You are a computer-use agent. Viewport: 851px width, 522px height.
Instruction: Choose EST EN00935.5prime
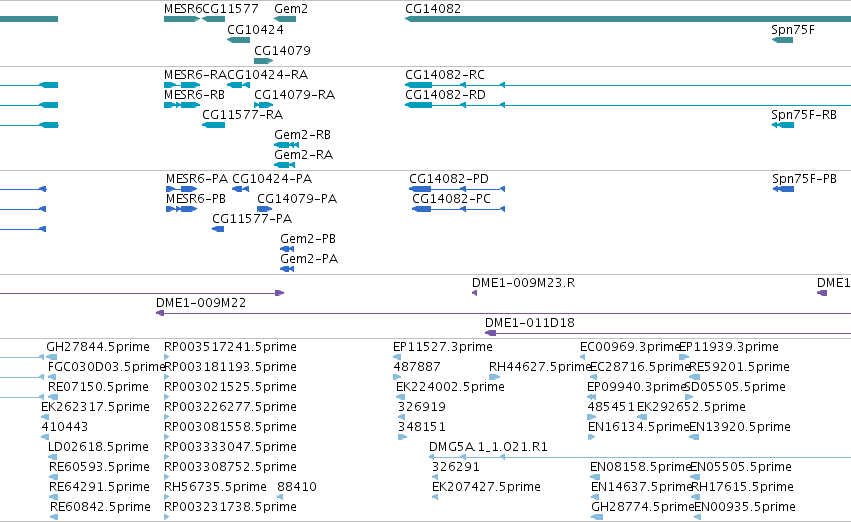745,507
